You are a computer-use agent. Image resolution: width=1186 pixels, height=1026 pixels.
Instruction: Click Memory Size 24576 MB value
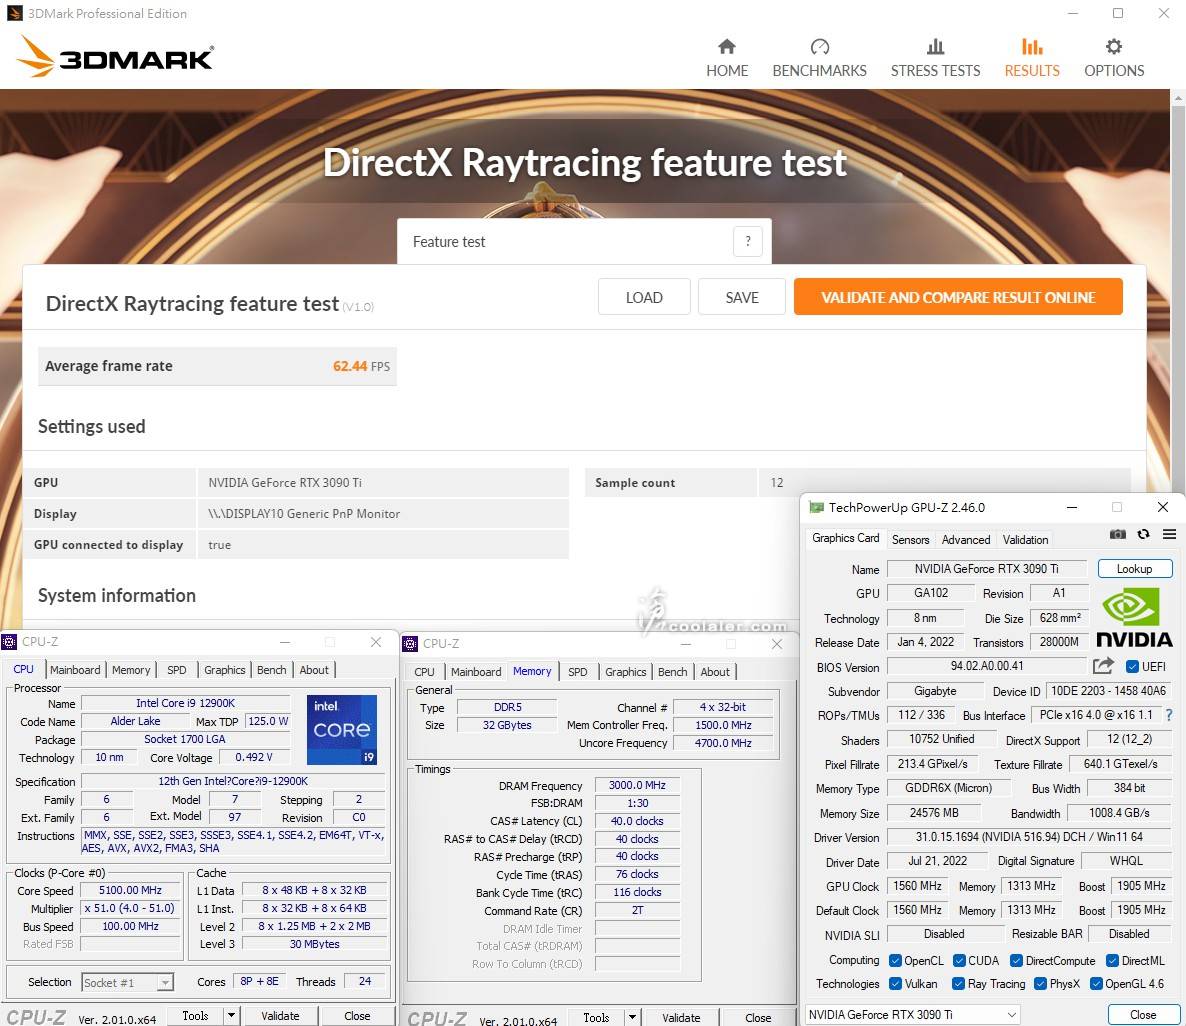point(933,813)
